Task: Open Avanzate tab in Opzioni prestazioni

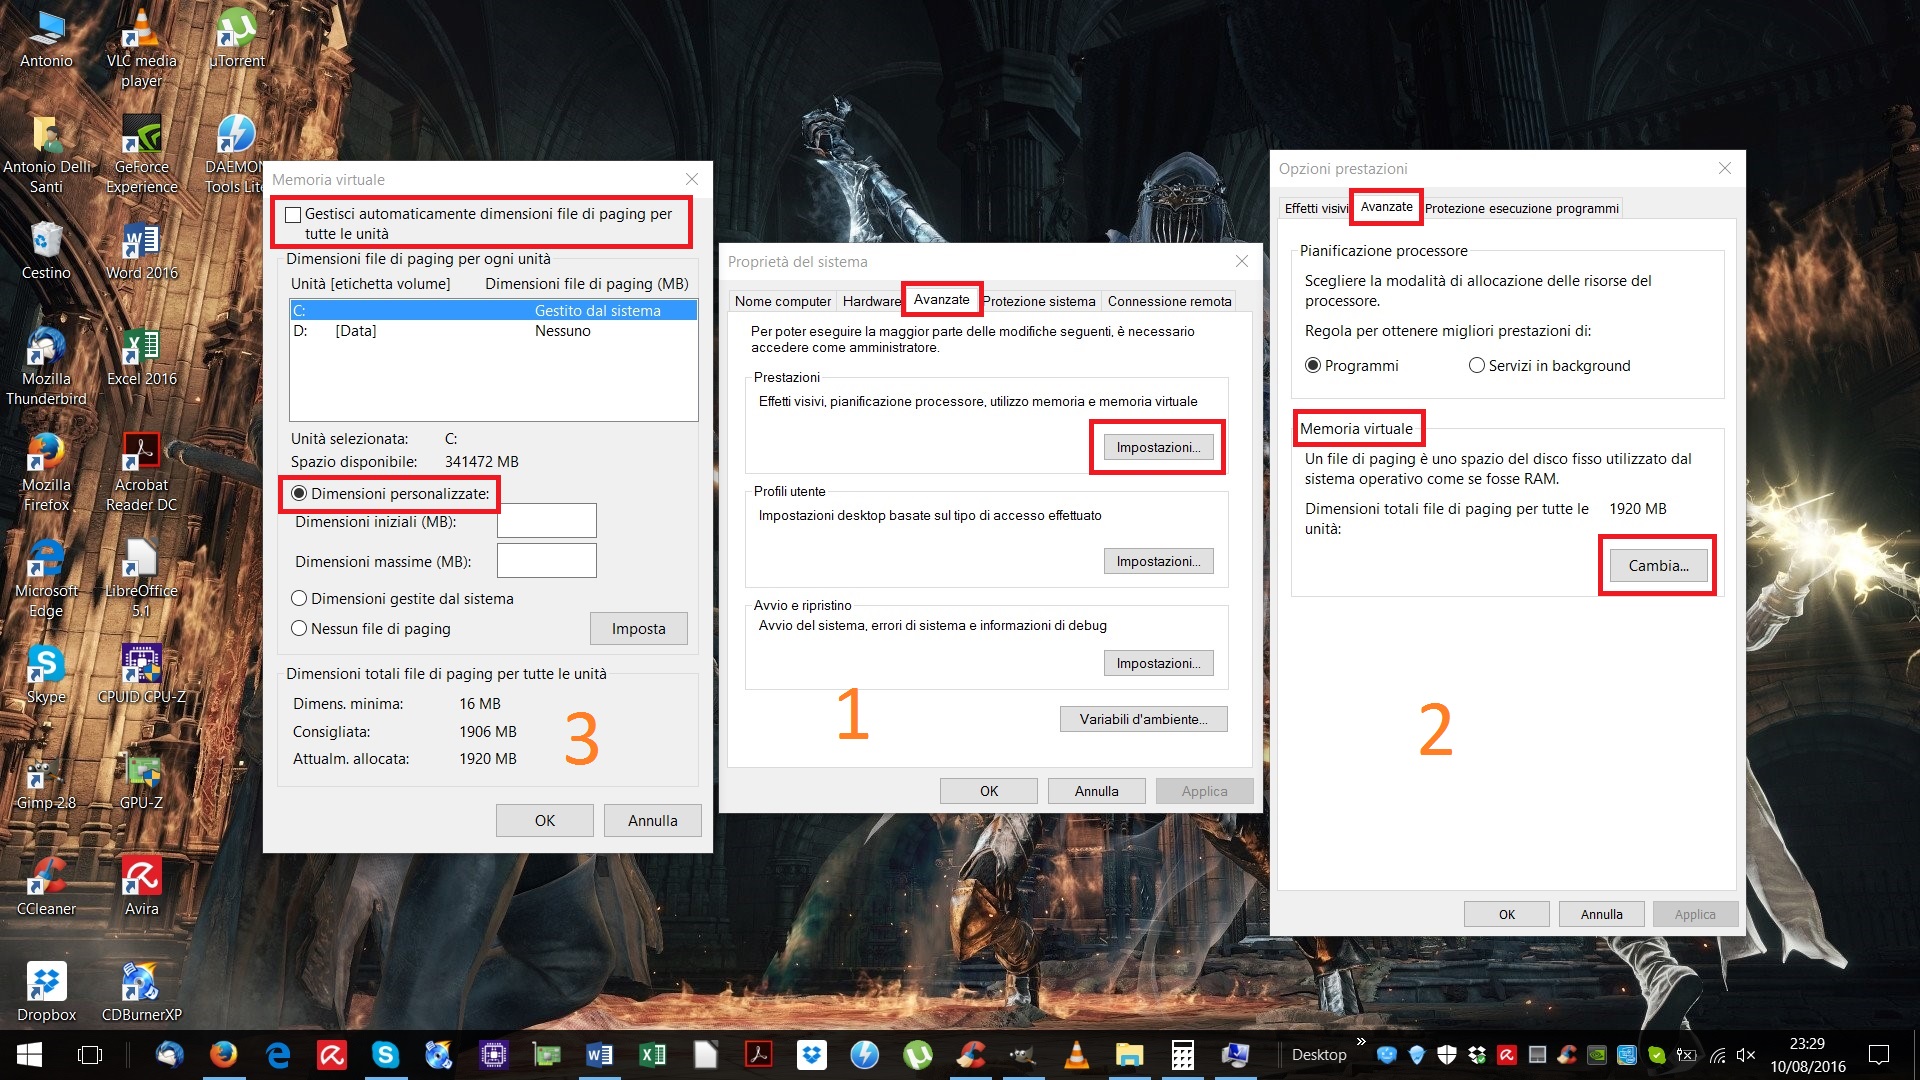Action: tap(1386, 207)
